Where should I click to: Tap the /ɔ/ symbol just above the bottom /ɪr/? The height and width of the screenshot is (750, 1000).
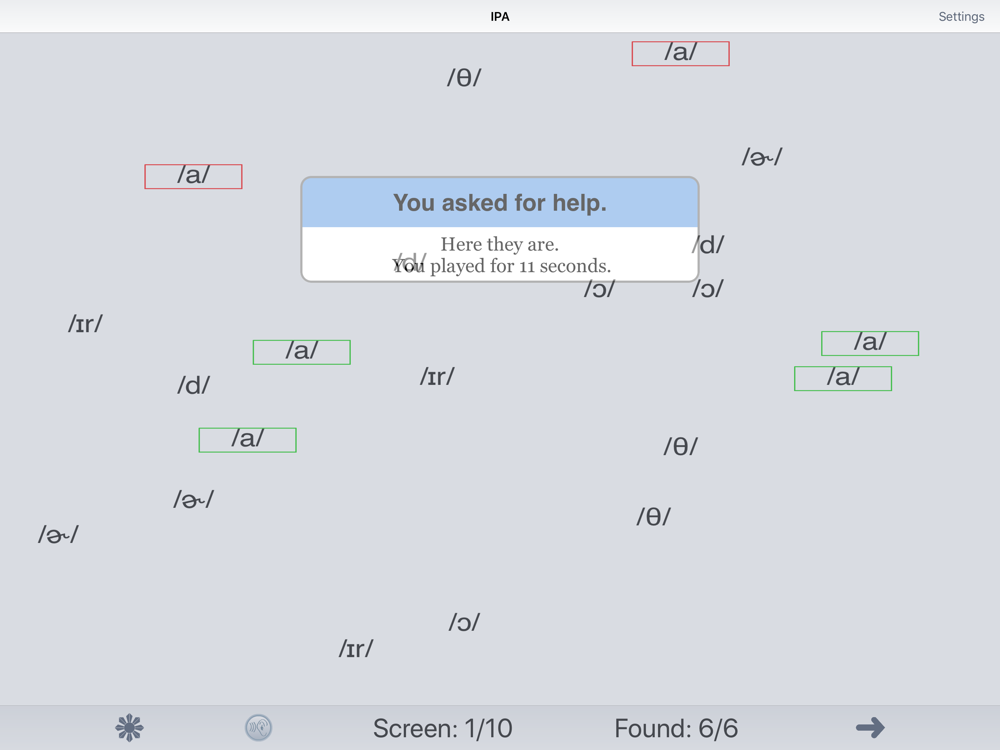pos(464,622)
